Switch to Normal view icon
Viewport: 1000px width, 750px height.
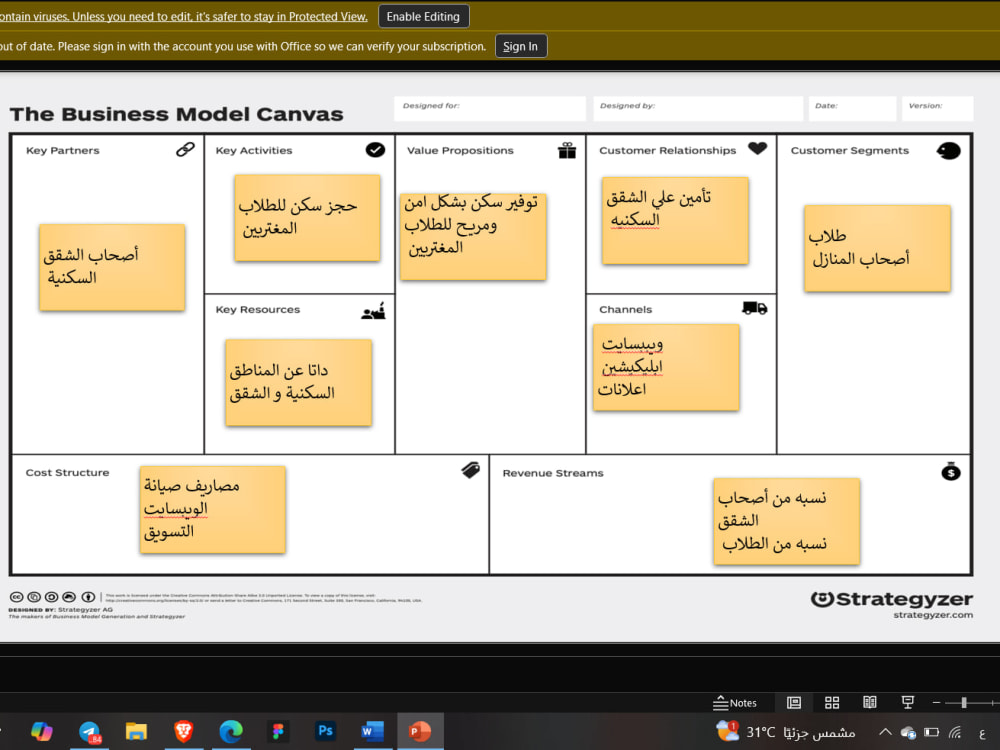(x=794, y=703)
